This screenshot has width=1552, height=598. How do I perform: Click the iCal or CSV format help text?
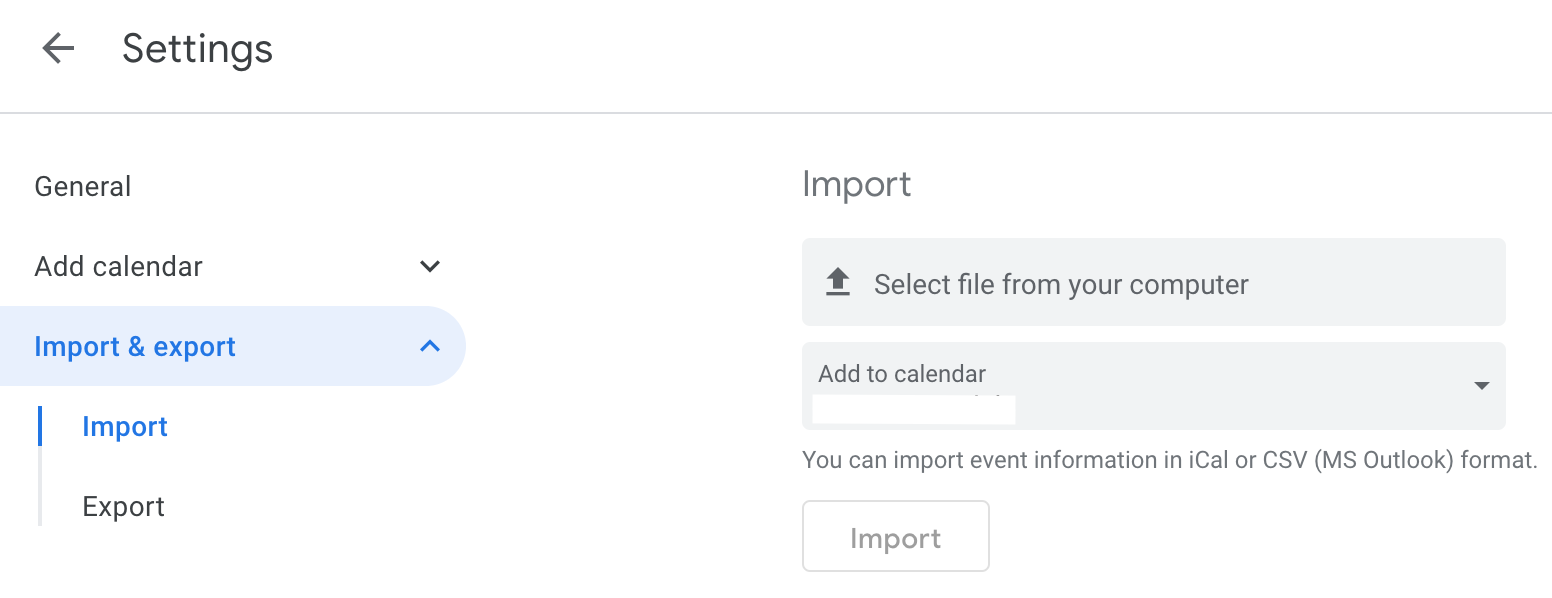tap(1169, 460)
